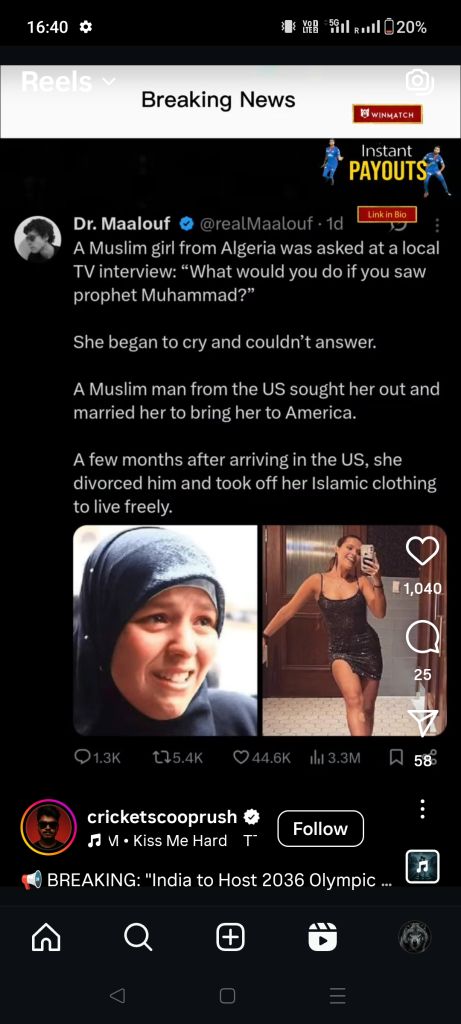The image size is (461, 1024).
Task: Open comments via the speech bubble icon
Action: pos(422,637)
